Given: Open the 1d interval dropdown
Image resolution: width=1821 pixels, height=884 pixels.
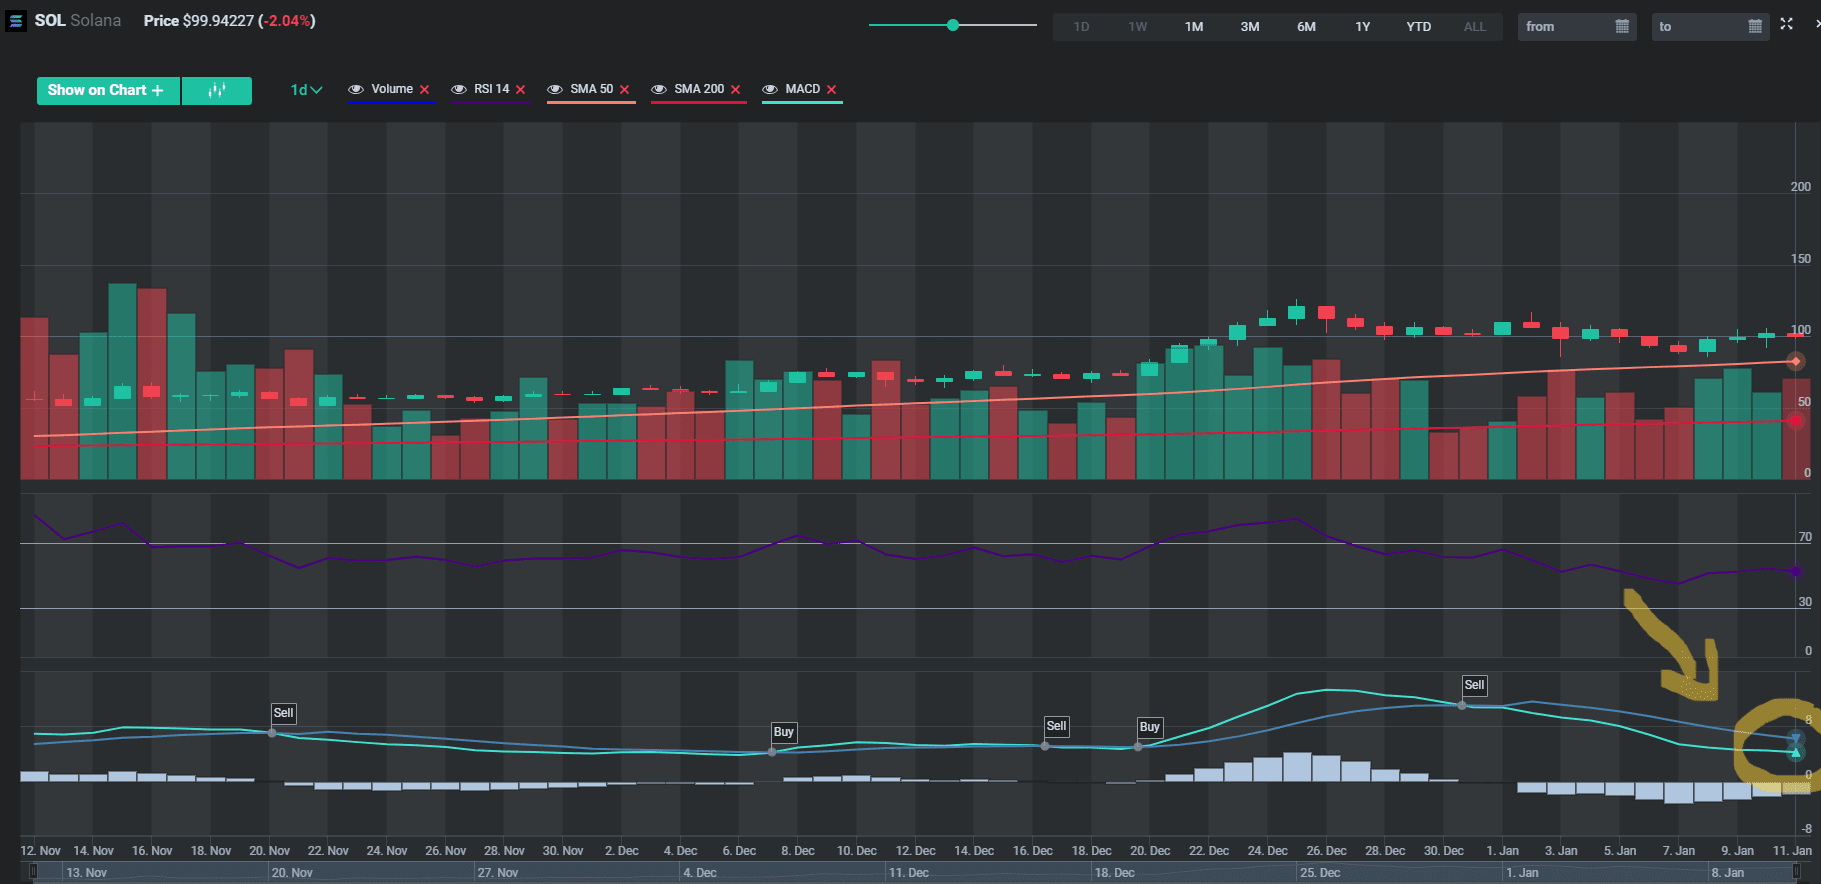Looking at the screenshot, I should (306, 90).
